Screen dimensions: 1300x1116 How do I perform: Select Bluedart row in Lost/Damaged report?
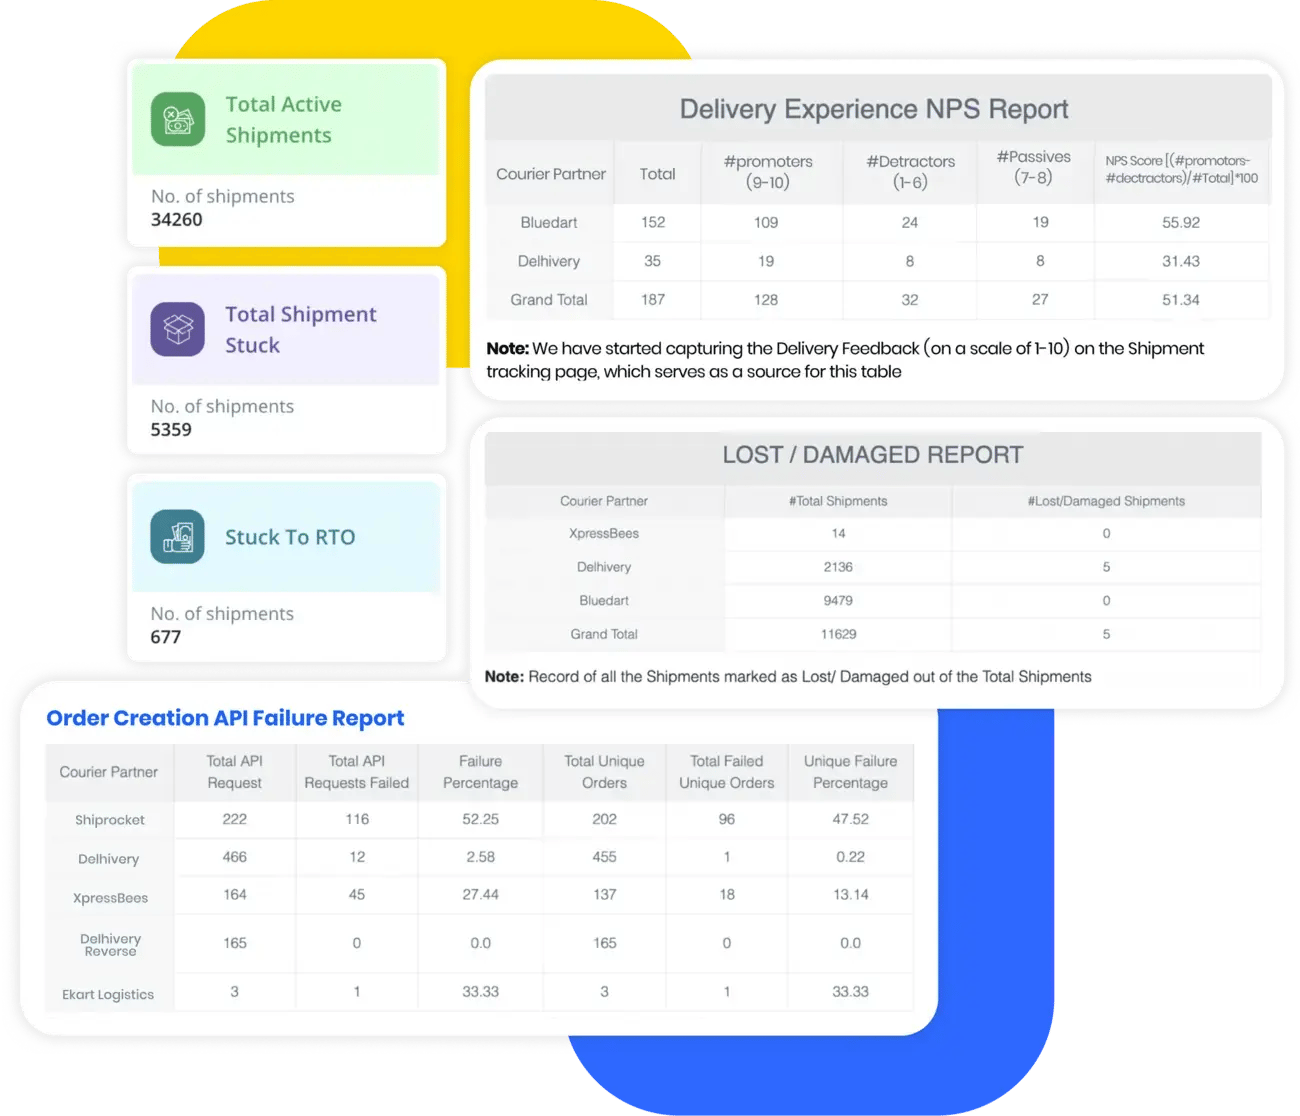click(x=873, y=600)
